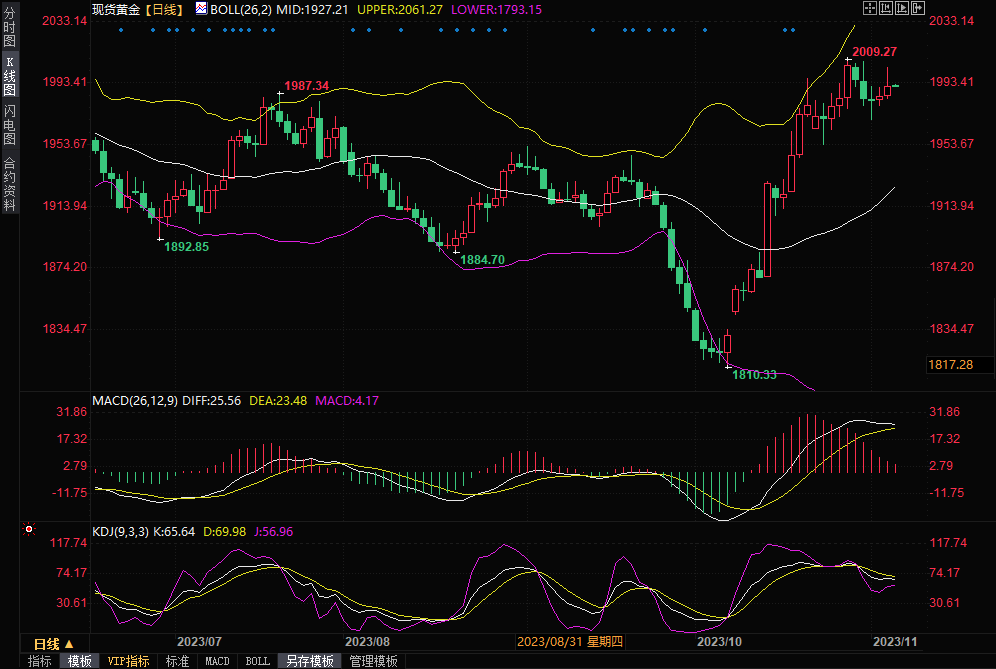
Task: Apply the MACD template
Action: tap(217, 661)
